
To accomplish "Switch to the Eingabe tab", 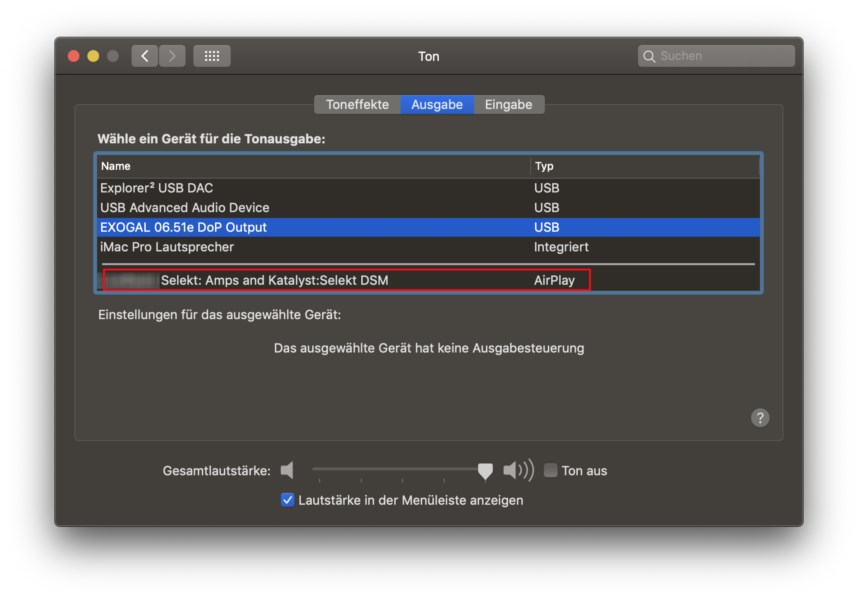I will tap(508, 104).
